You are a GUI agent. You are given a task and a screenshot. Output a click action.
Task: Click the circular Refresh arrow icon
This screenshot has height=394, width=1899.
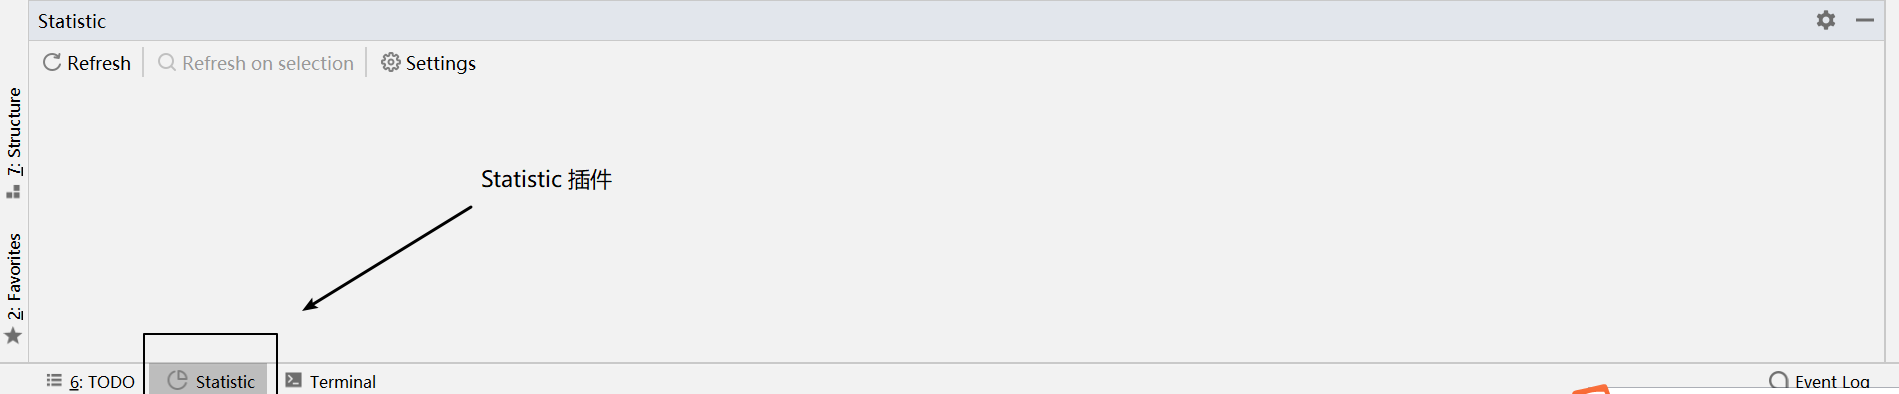(x=52, y=62)
